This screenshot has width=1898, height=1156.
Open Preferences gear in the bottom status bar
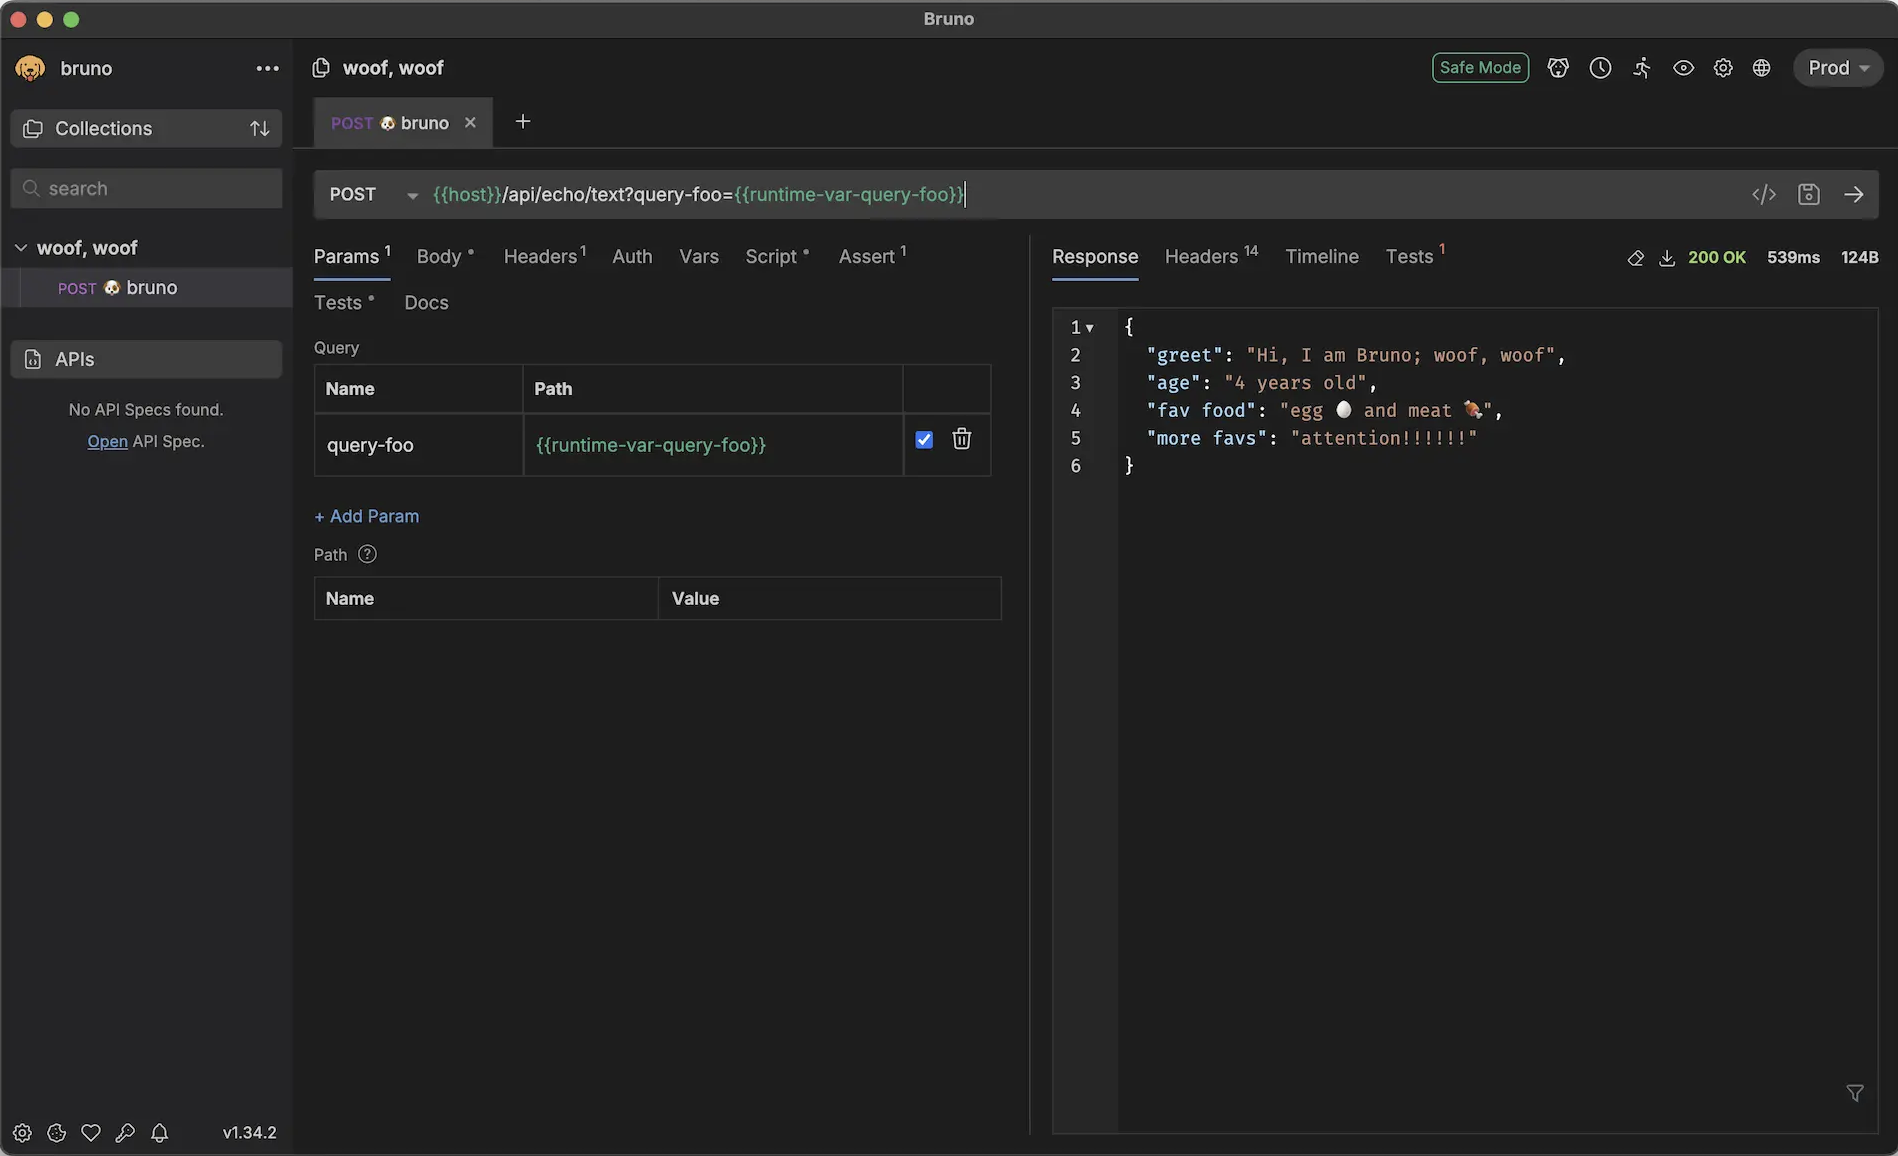coord(22,1133)
